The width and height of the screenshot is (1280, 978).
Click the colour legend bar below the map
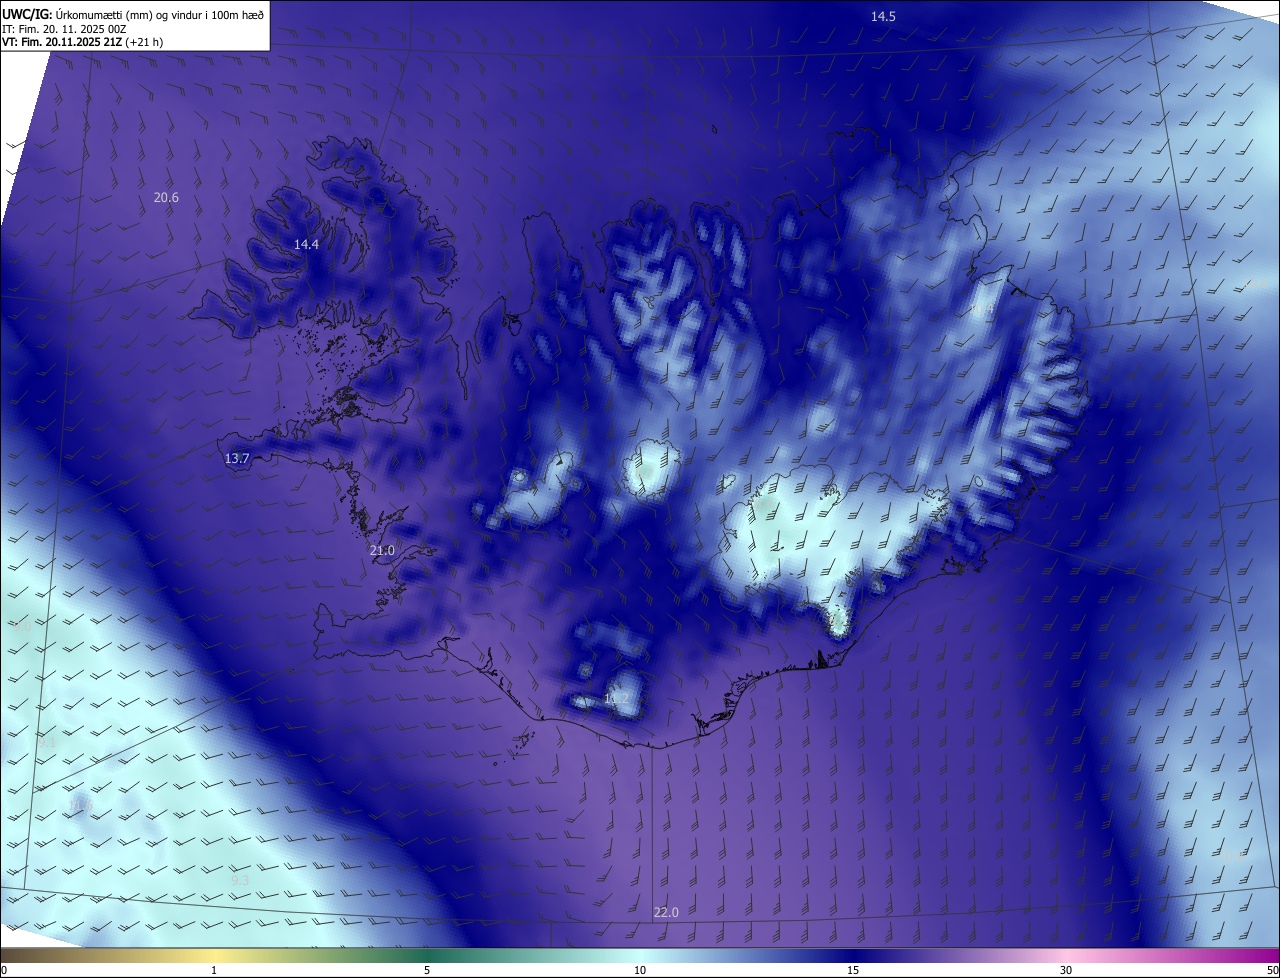click(x=640, y=956)
